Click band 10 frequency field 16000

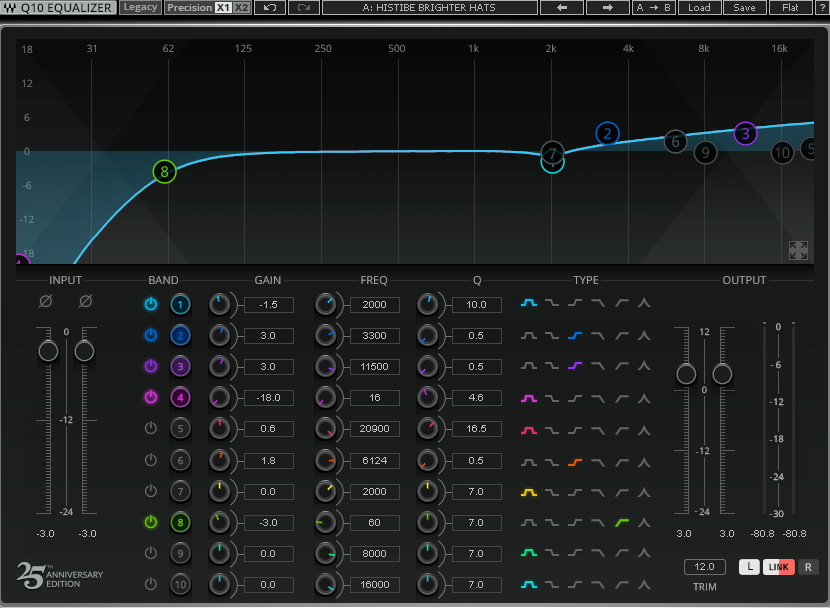[x=374, y=585]
